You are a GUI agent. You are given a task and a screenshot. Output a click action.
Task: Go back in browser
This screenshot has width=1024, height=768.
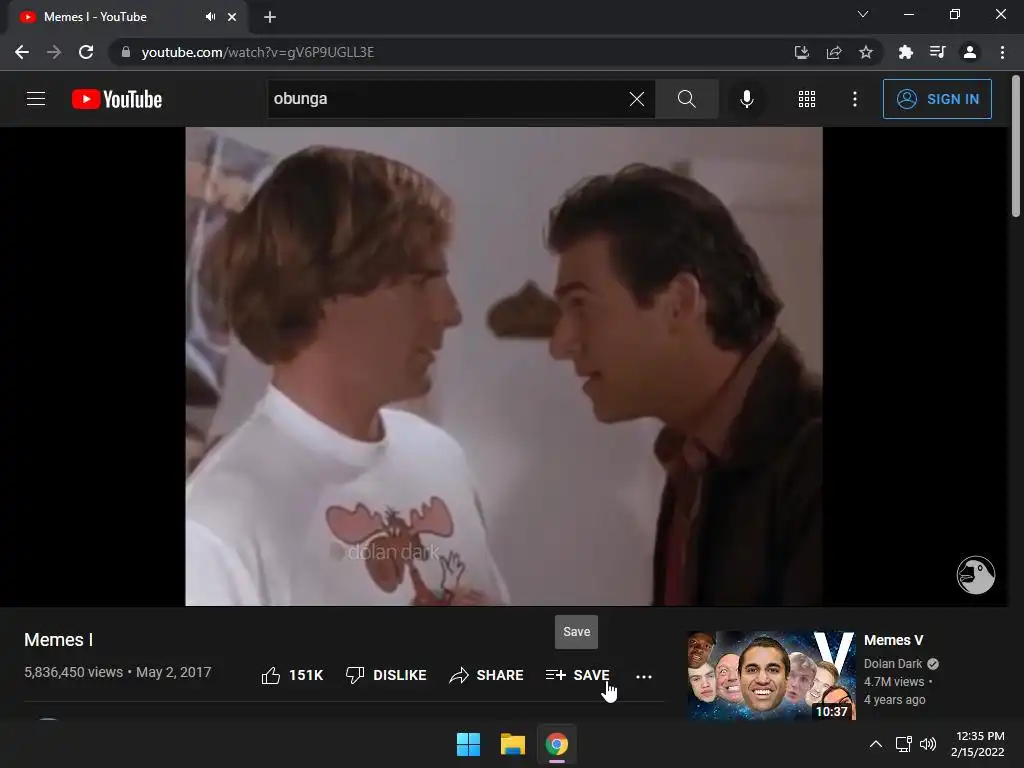(x=22, y=52)
